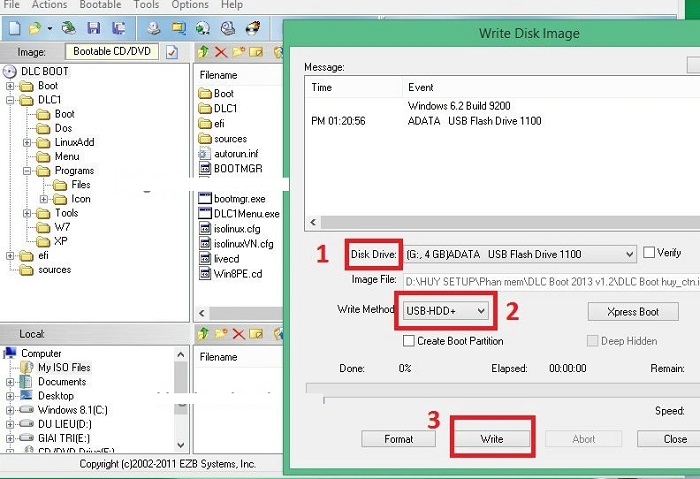
Task: Enable the Verify checkbox
Action: (649, 253)
